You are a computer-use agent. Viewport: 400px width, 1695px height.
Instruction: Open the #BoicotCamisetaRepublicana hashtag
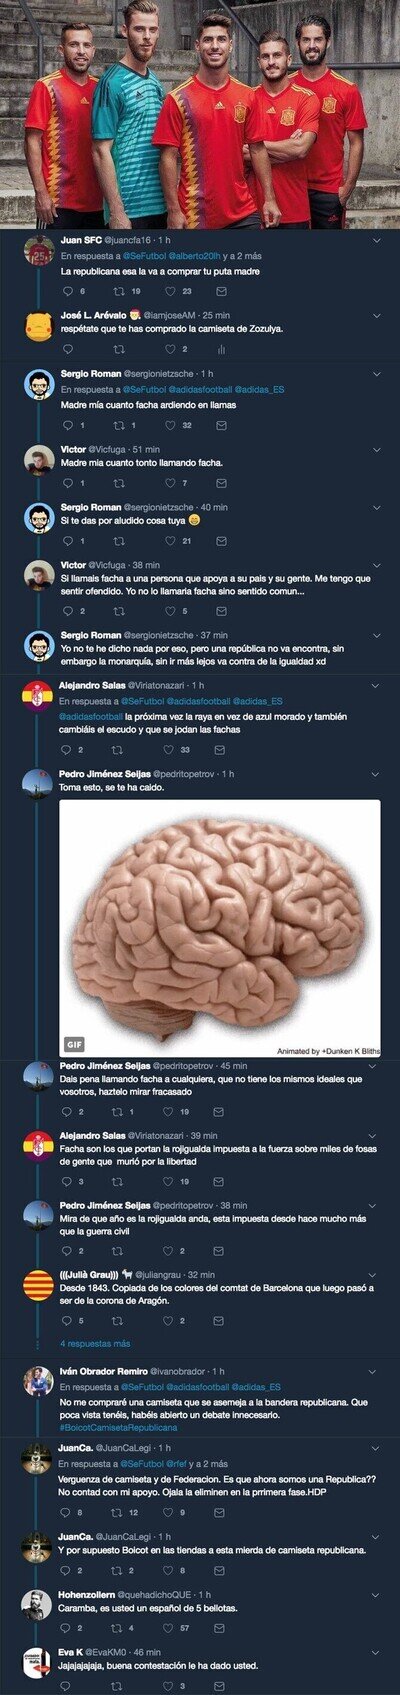tap(118, 1427)
